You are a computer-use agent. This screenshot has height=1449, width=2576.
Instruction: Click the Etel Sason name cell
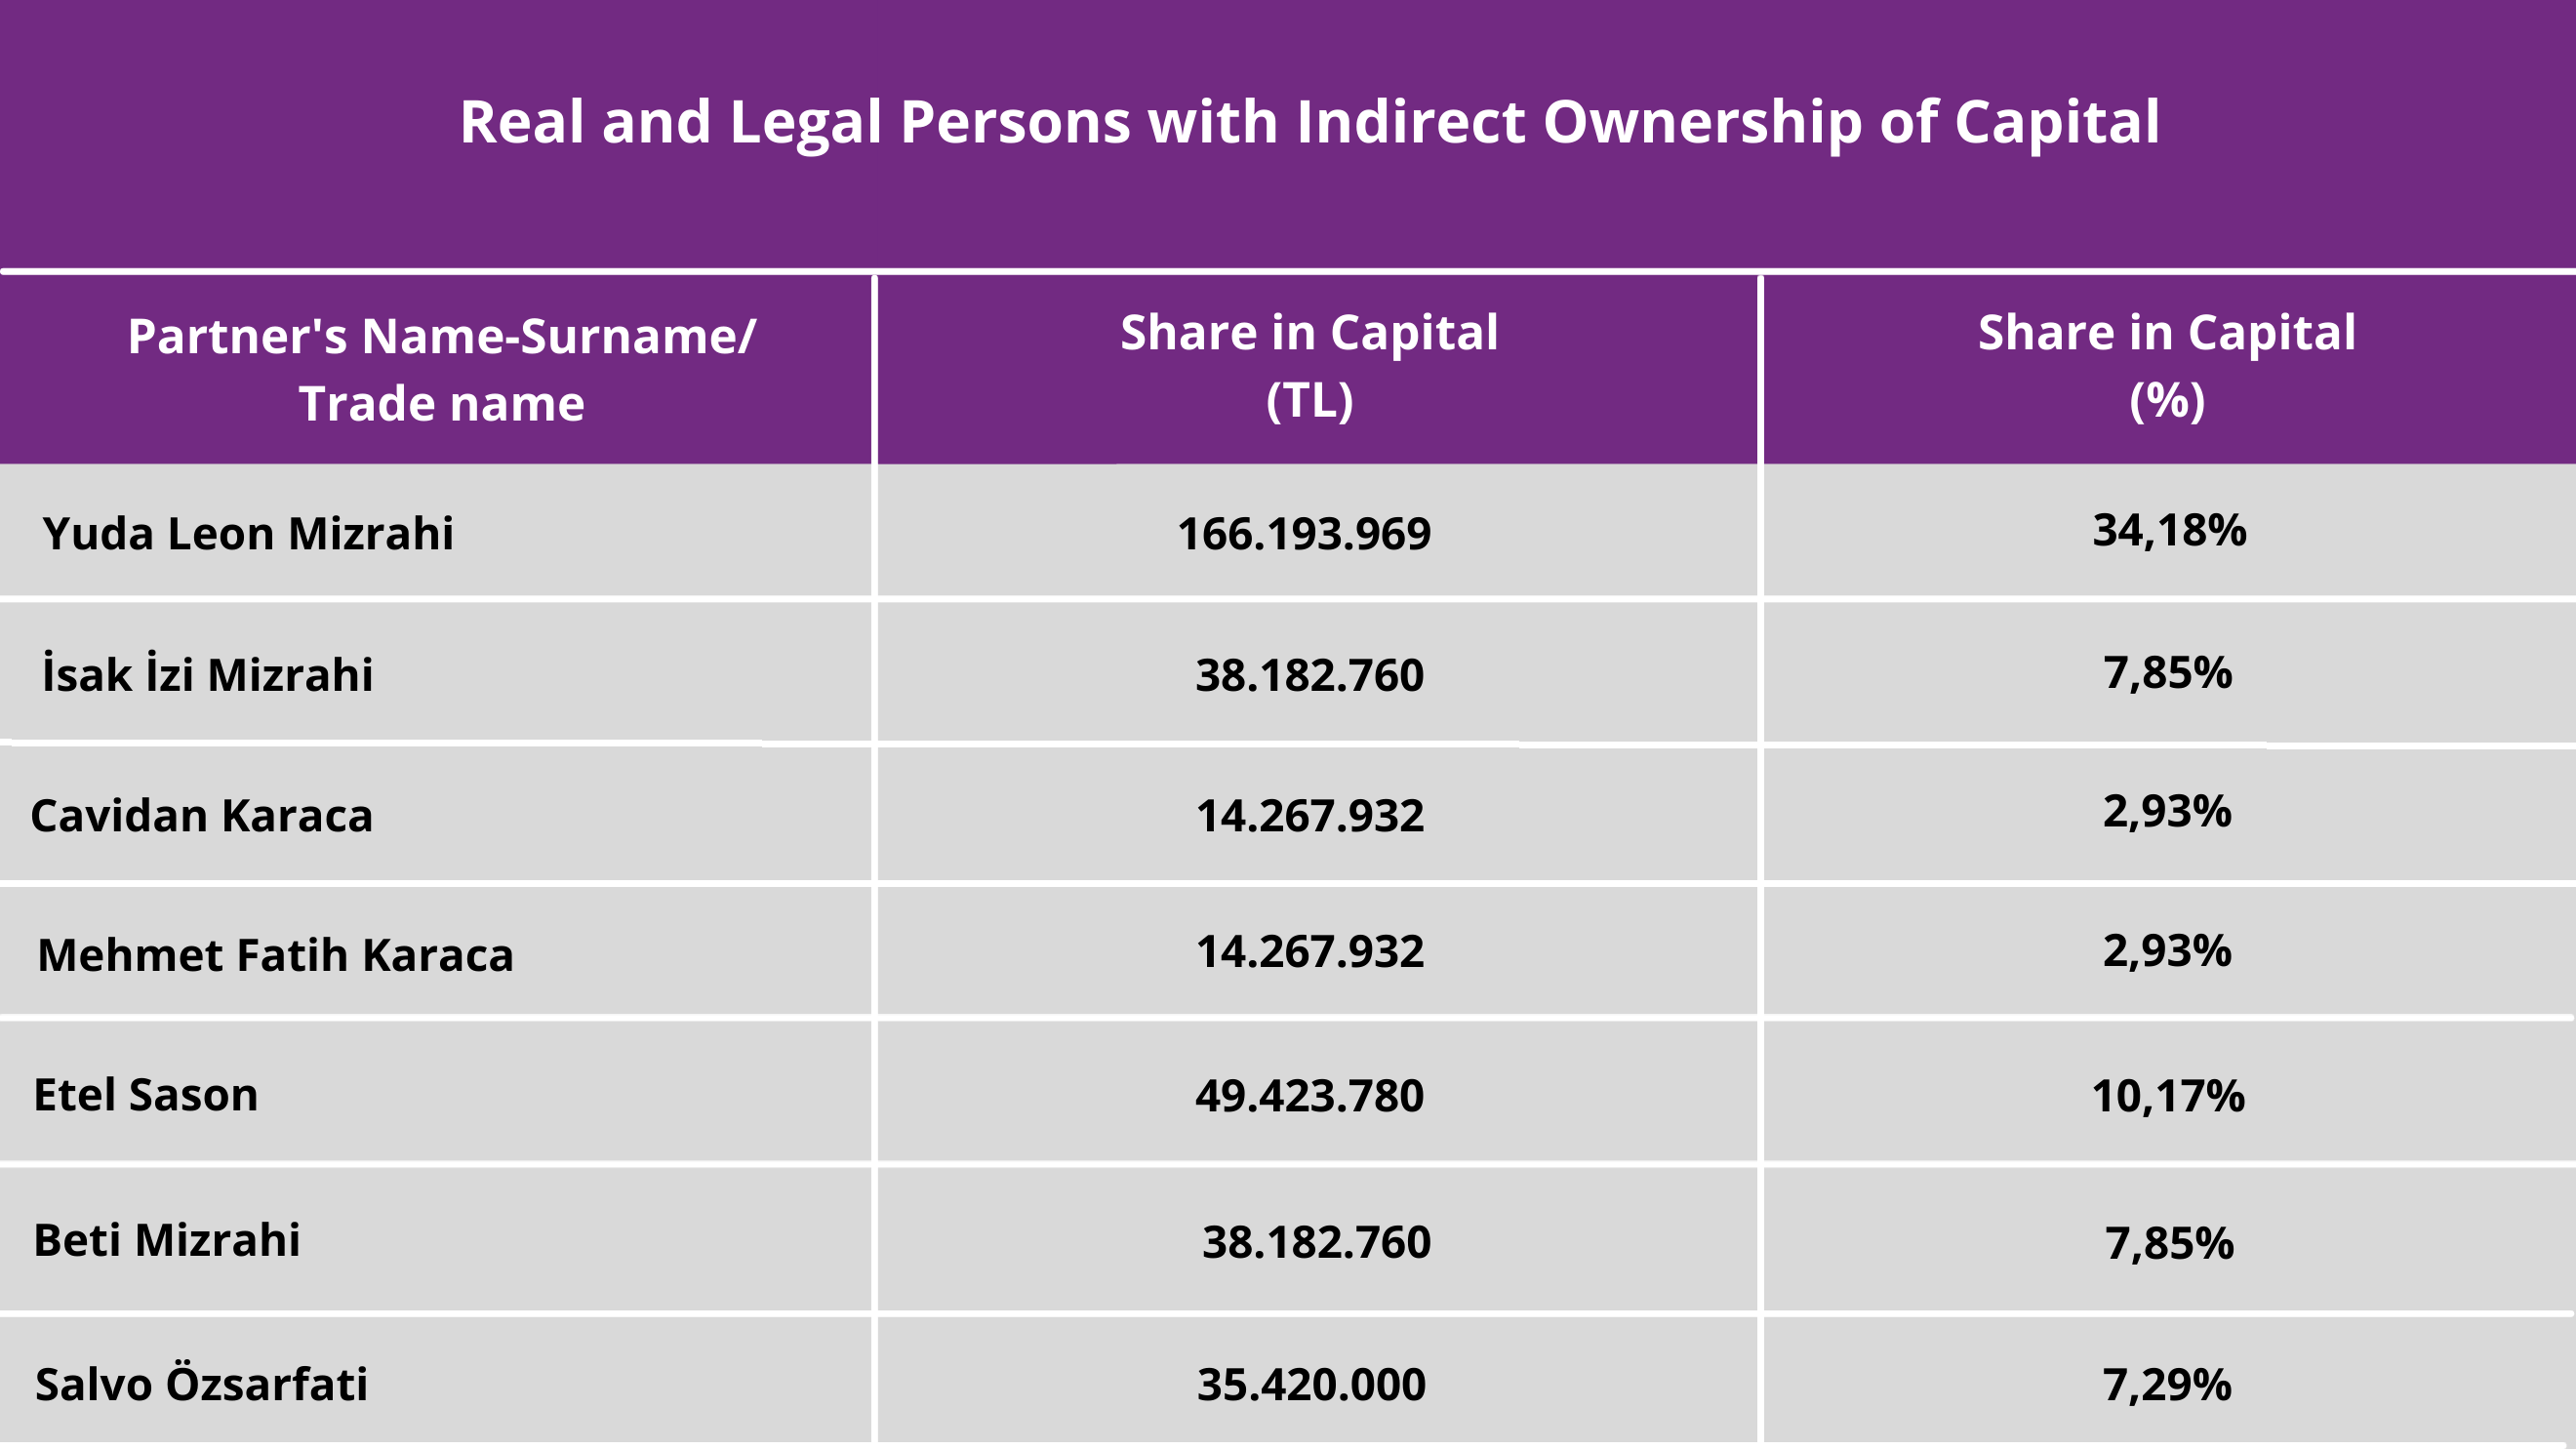click(x=146, y=1094)
